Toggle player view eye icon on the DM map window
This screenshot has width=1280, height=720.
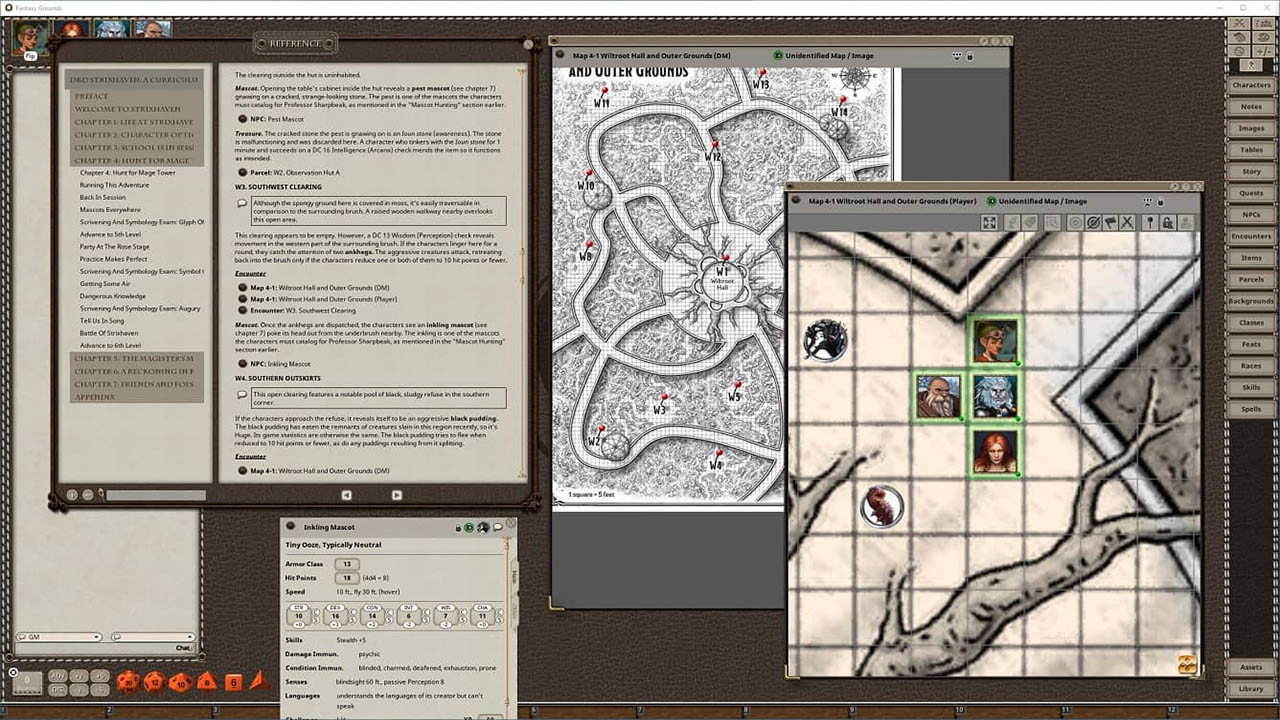[956, 55]
